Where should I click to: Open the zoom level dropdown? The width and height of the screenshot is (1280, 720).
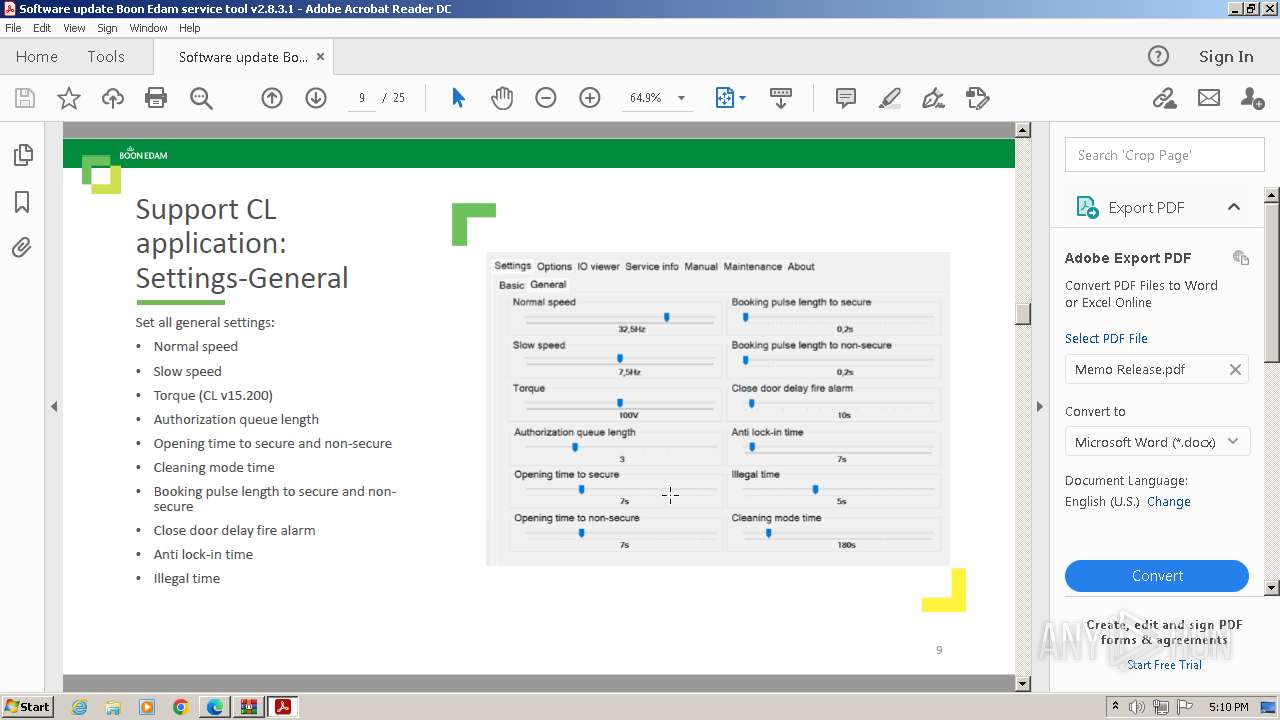682,98
